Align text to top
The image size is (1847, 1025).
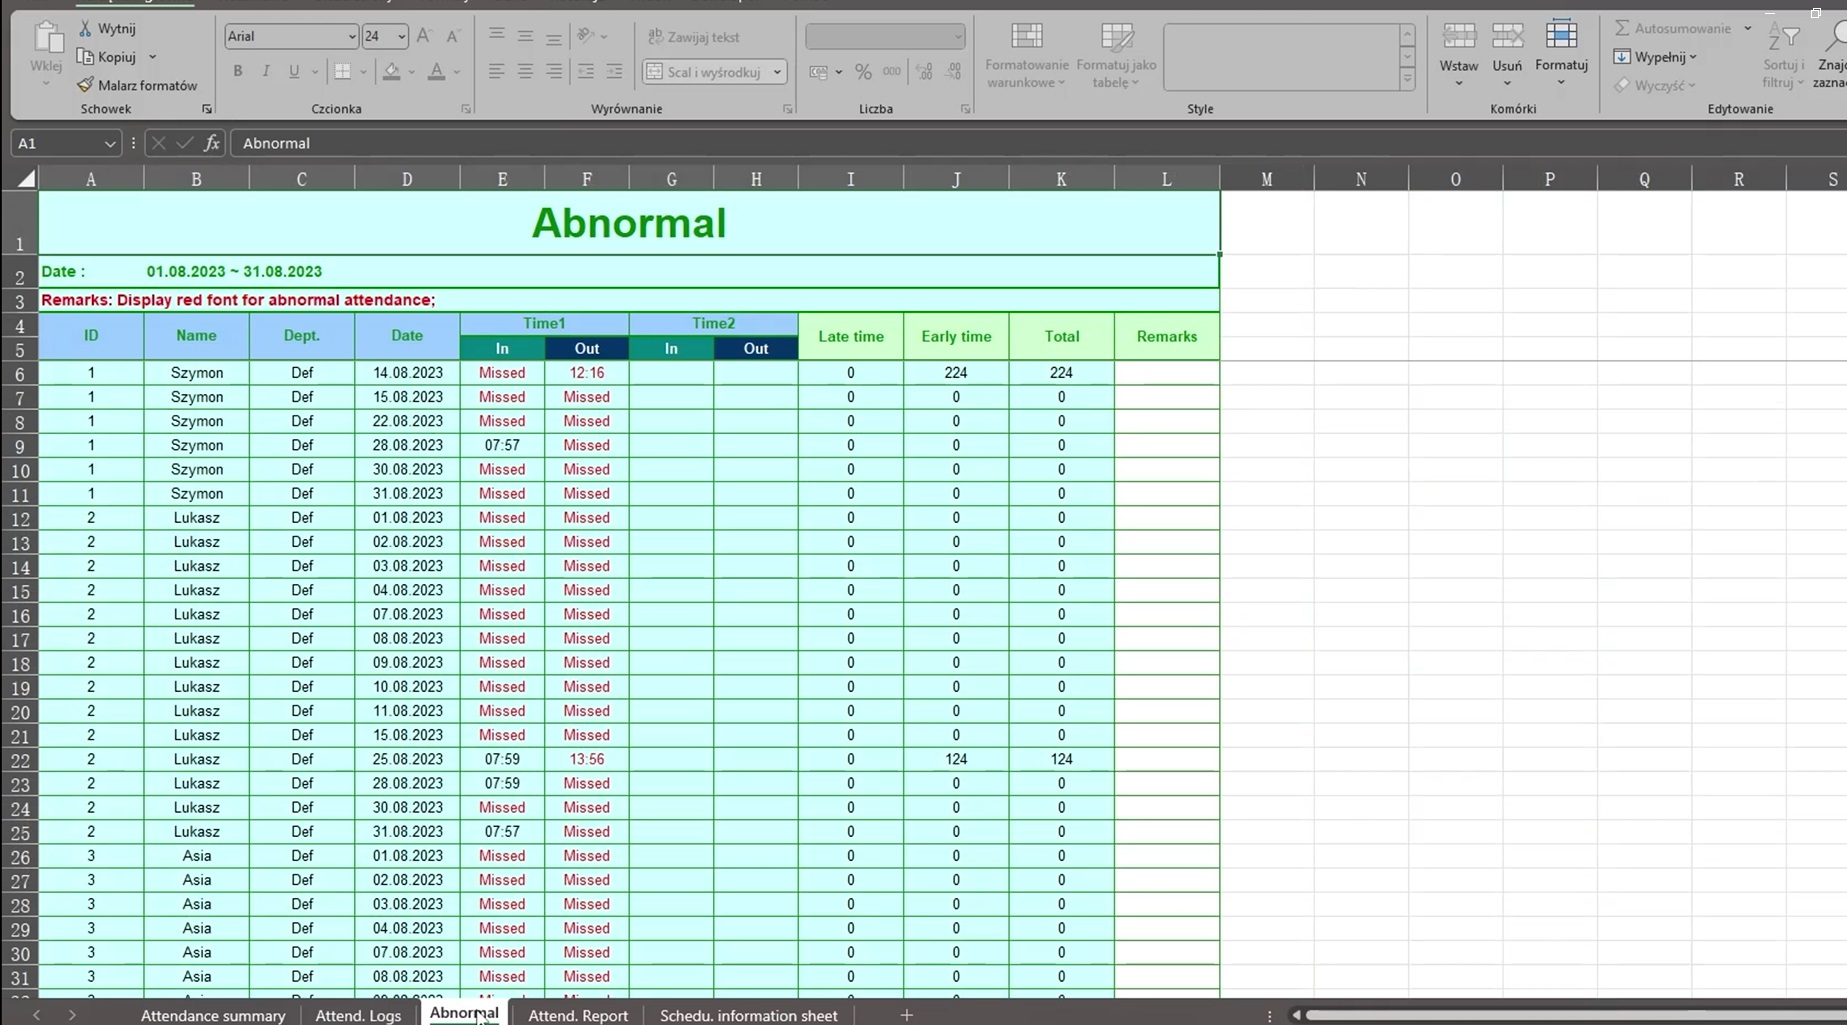(x=496, y=36)
